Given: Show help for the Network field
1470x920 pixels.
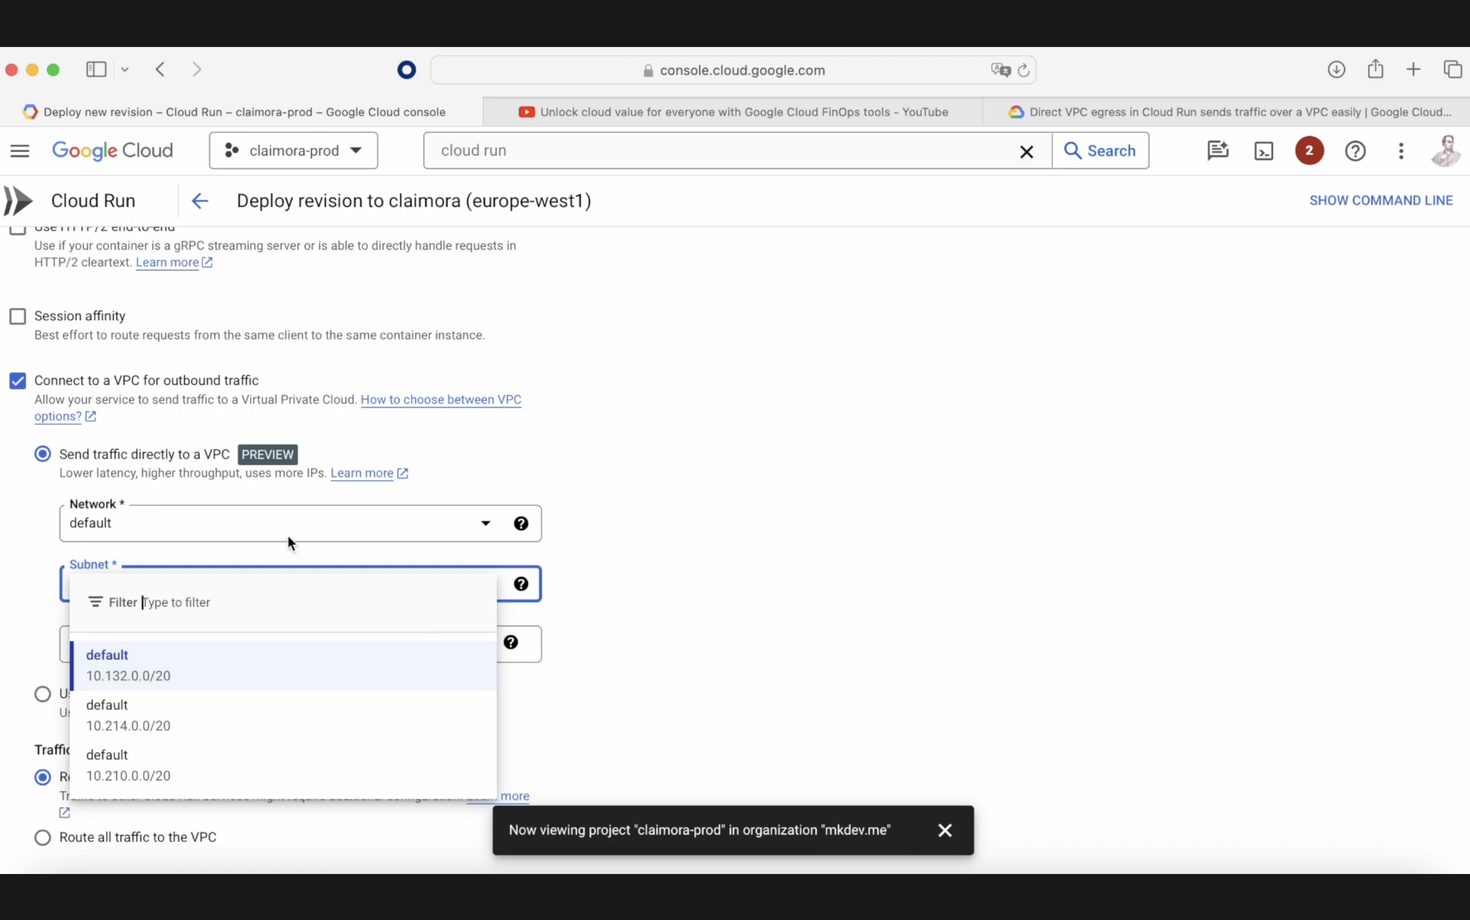Looking at the screenshot, I should coord(521,524).
